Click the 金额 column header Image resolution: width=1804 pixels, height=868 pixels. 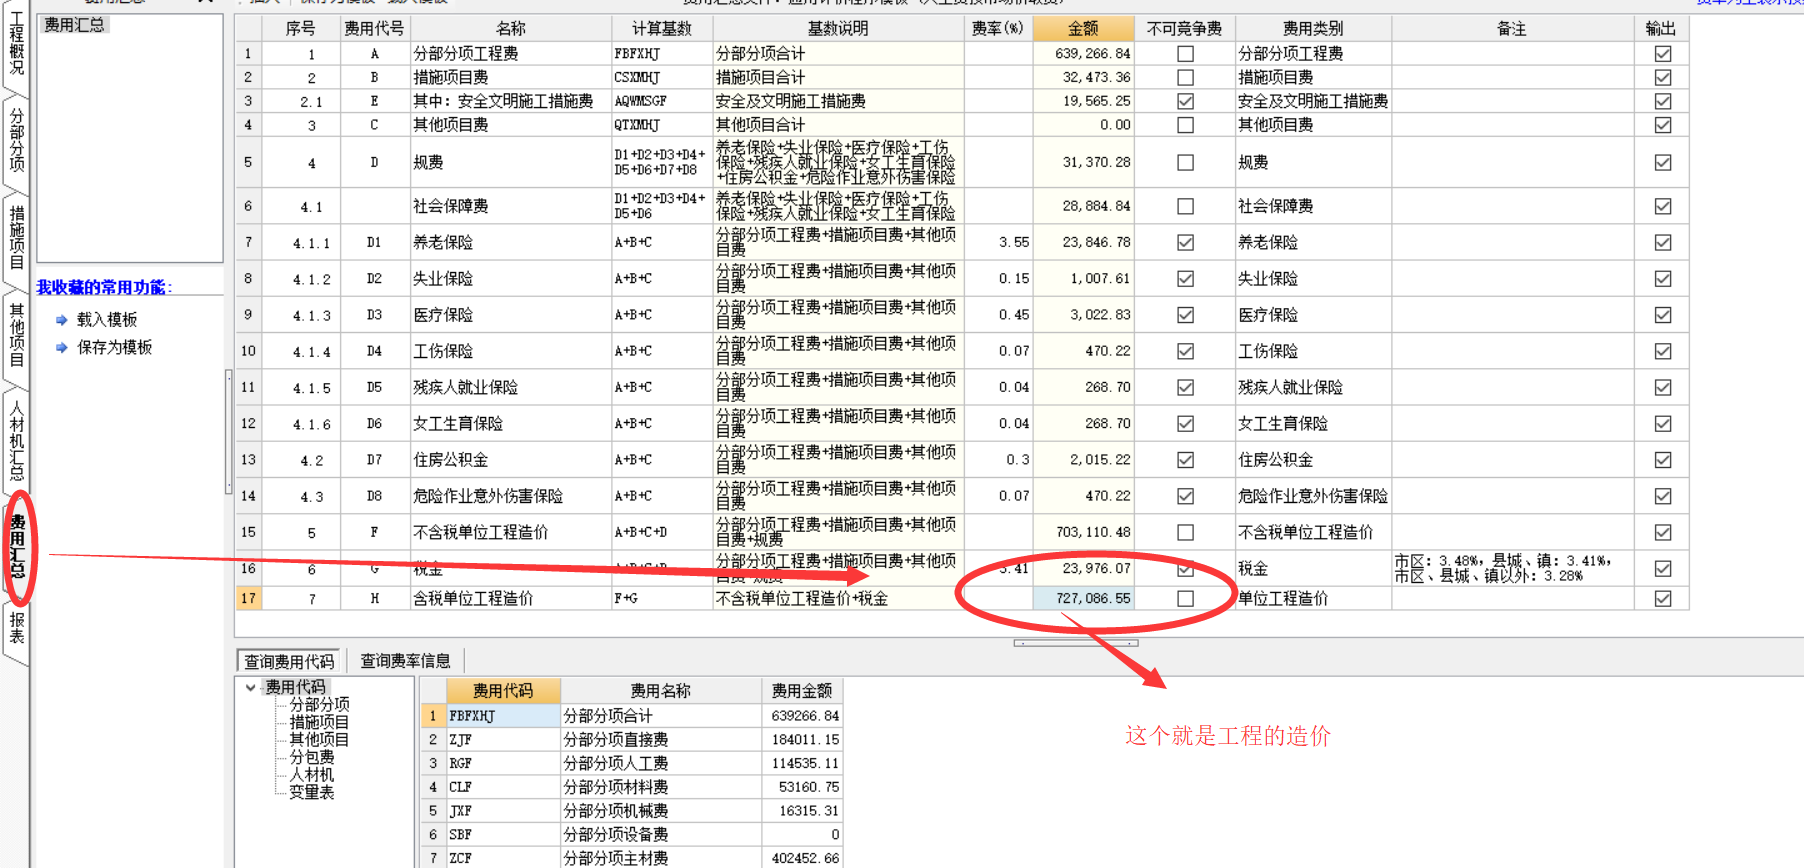[1083, 29]
